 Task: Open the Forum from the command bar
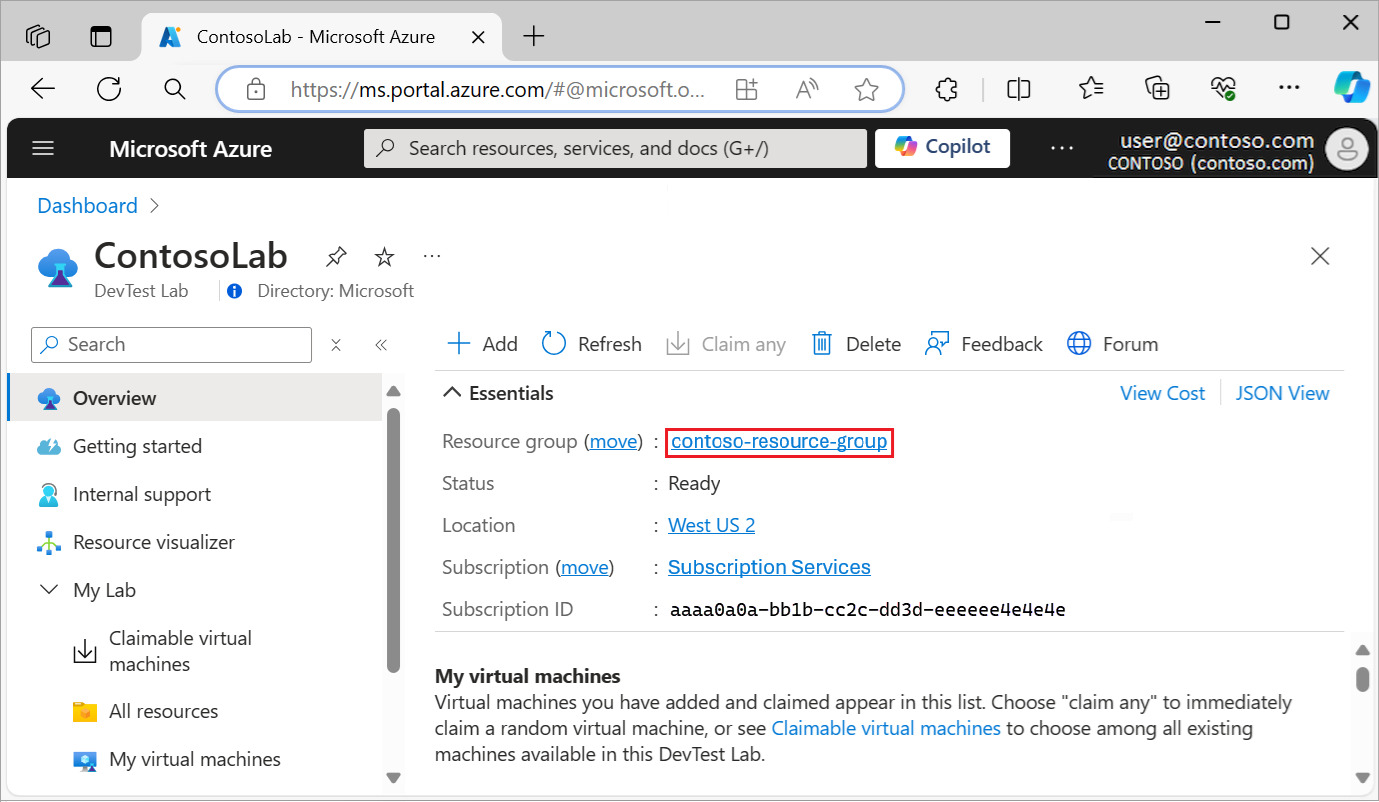[x=1112, y=343]
